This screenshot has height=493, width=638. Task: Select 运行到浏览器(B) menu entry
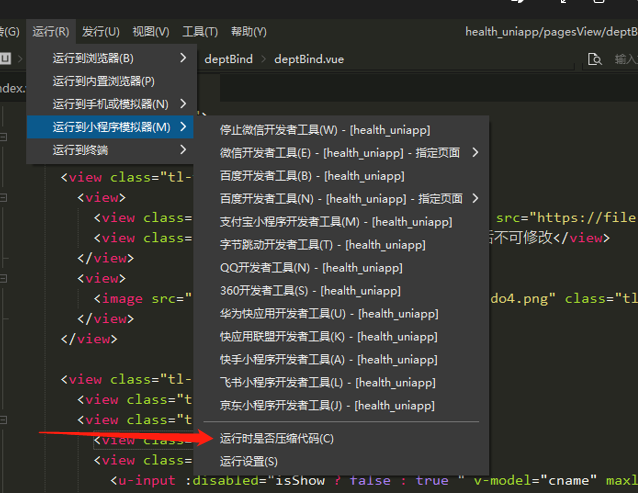click(110, 58)
